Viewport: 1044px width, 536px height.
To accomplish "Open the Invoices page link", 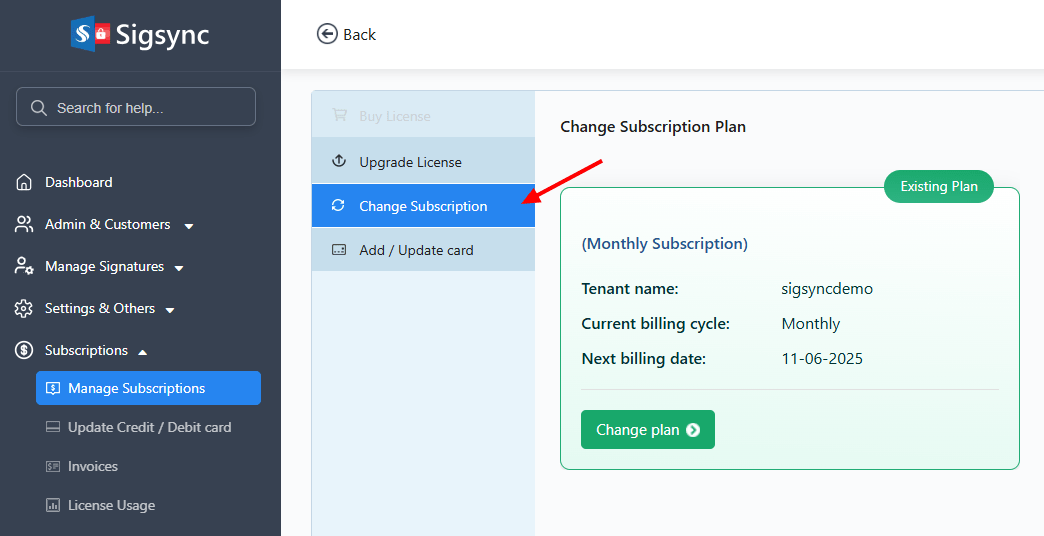I will tap(92, 466).
